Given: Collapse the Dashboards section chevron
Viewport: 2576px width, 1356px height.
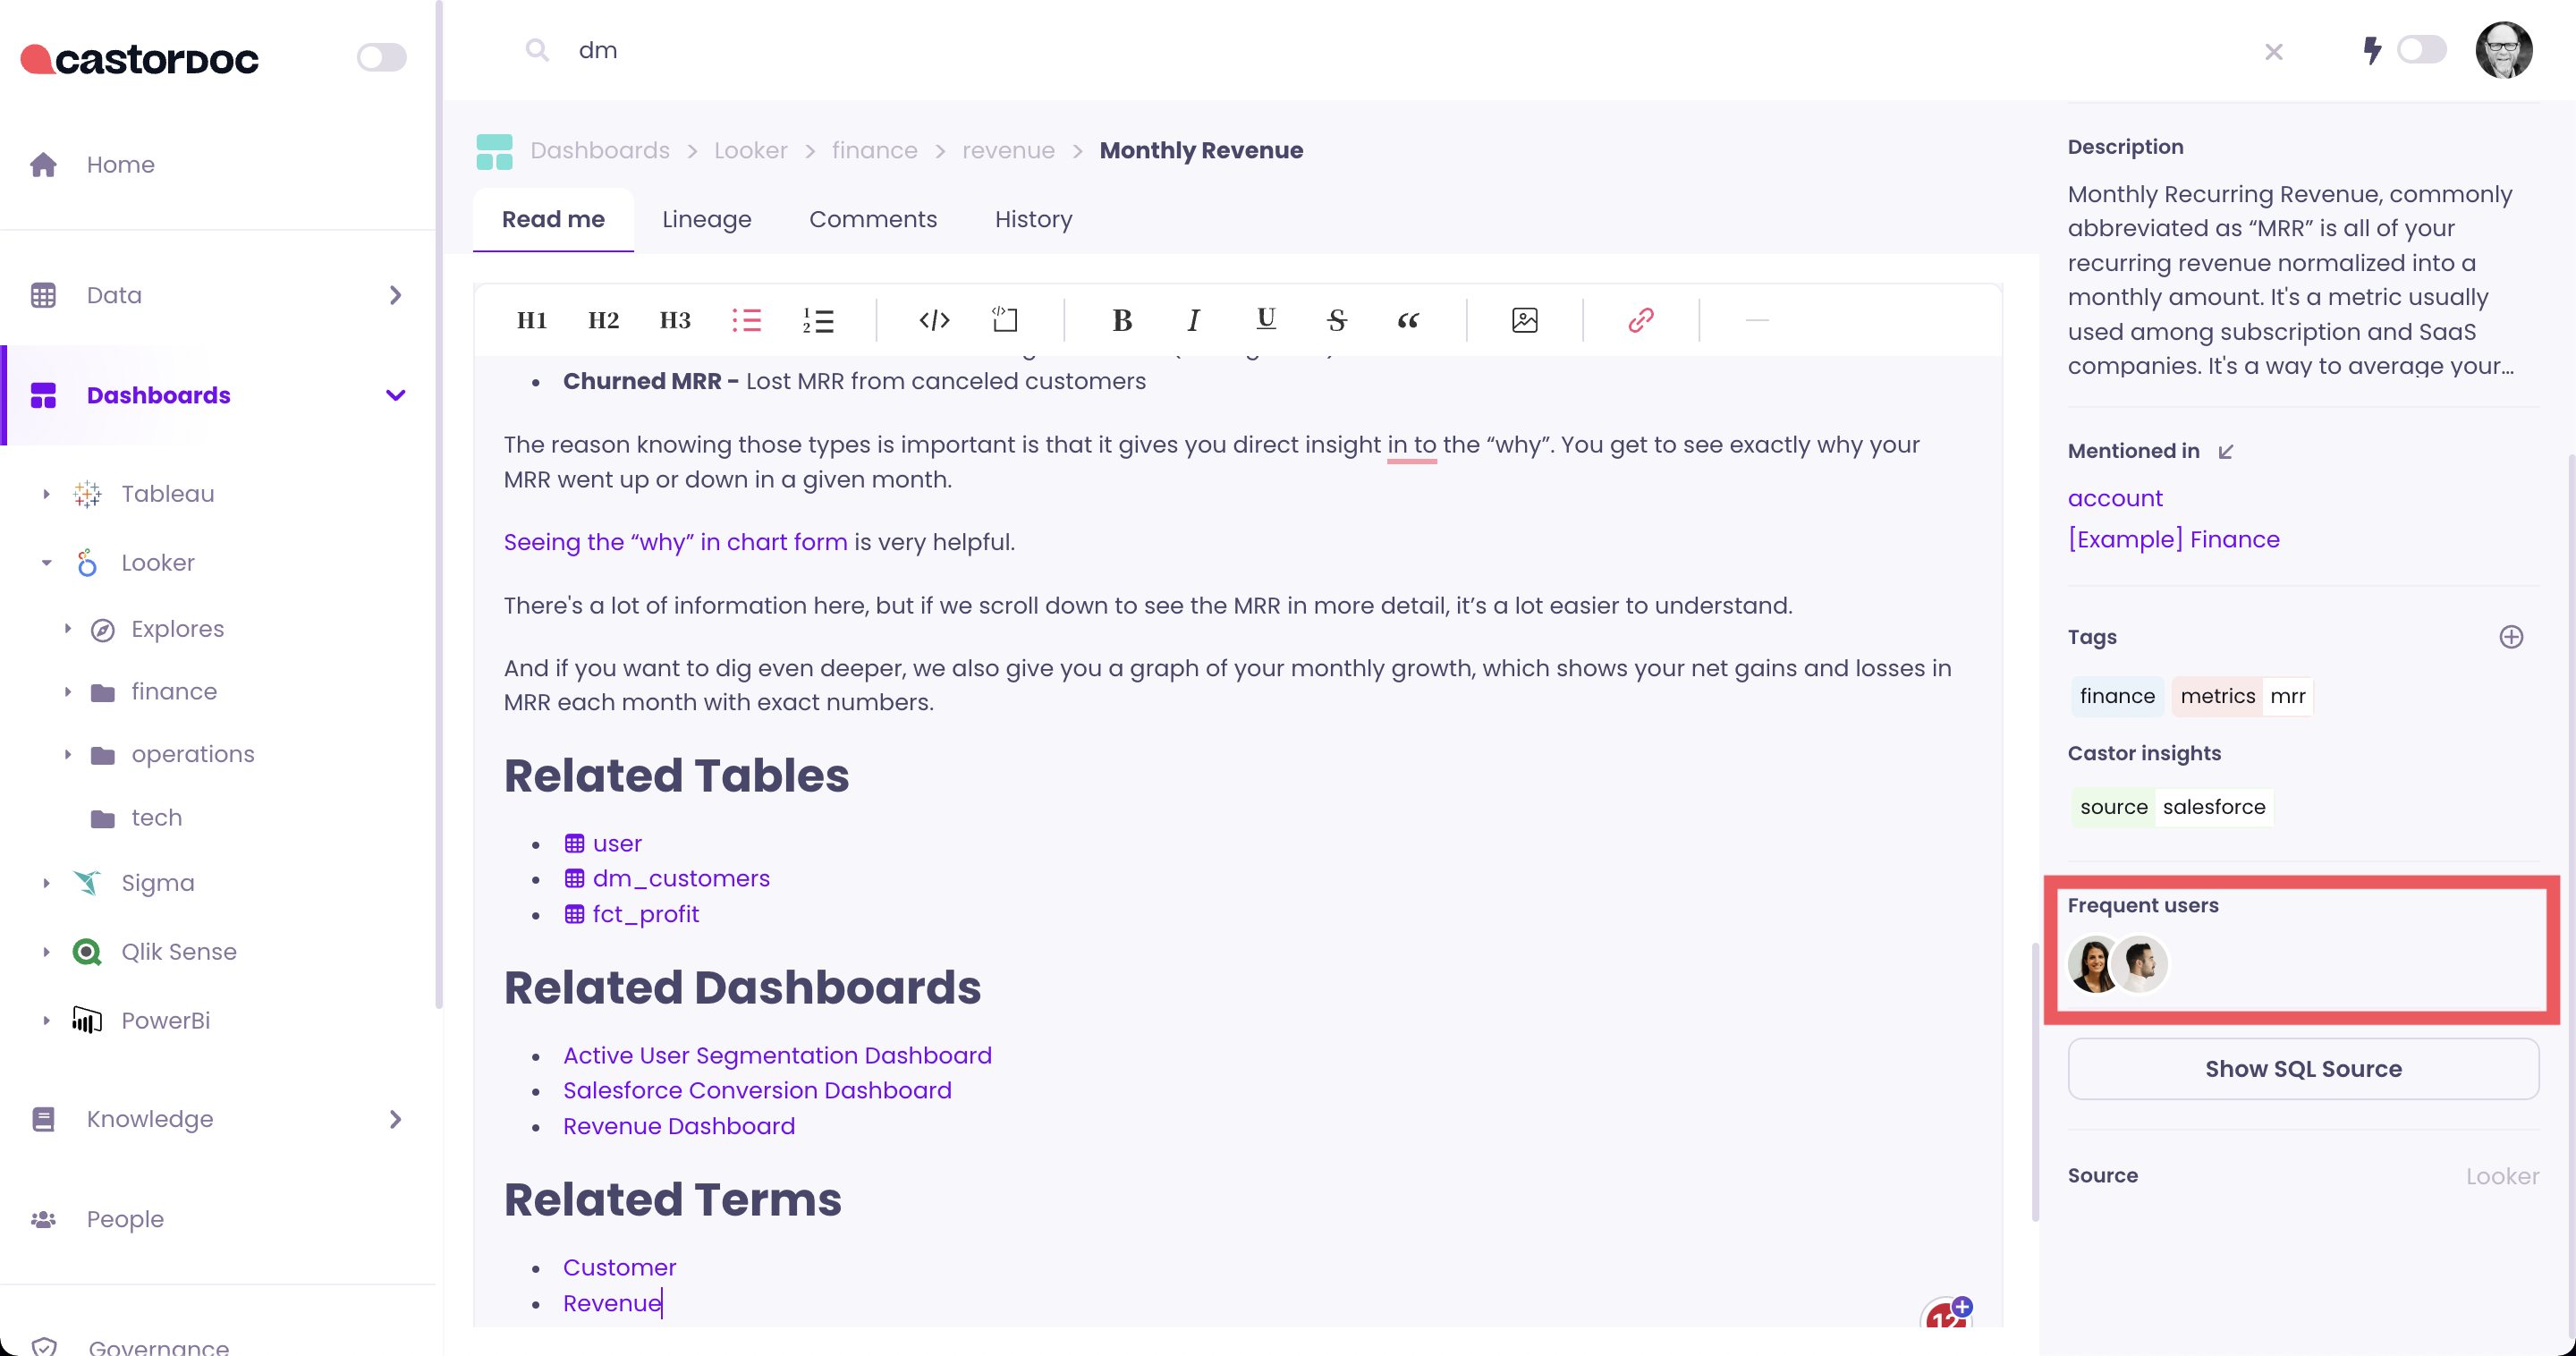Looking at the screenshot, I should coord(395,395).
